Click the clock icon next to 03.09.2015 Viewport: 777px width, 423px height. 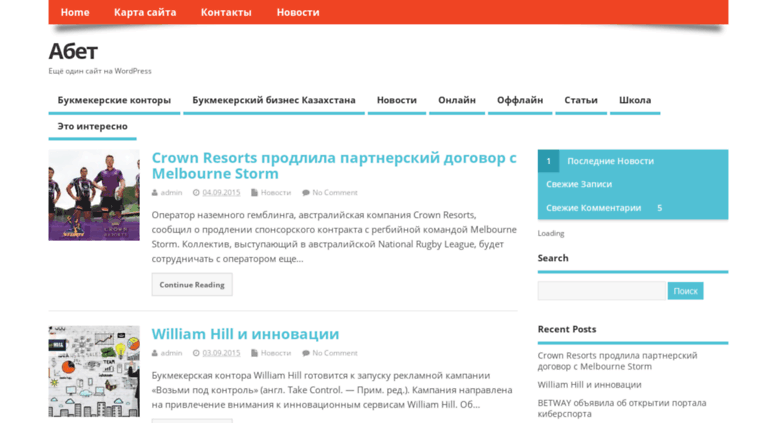click(196, 353)
